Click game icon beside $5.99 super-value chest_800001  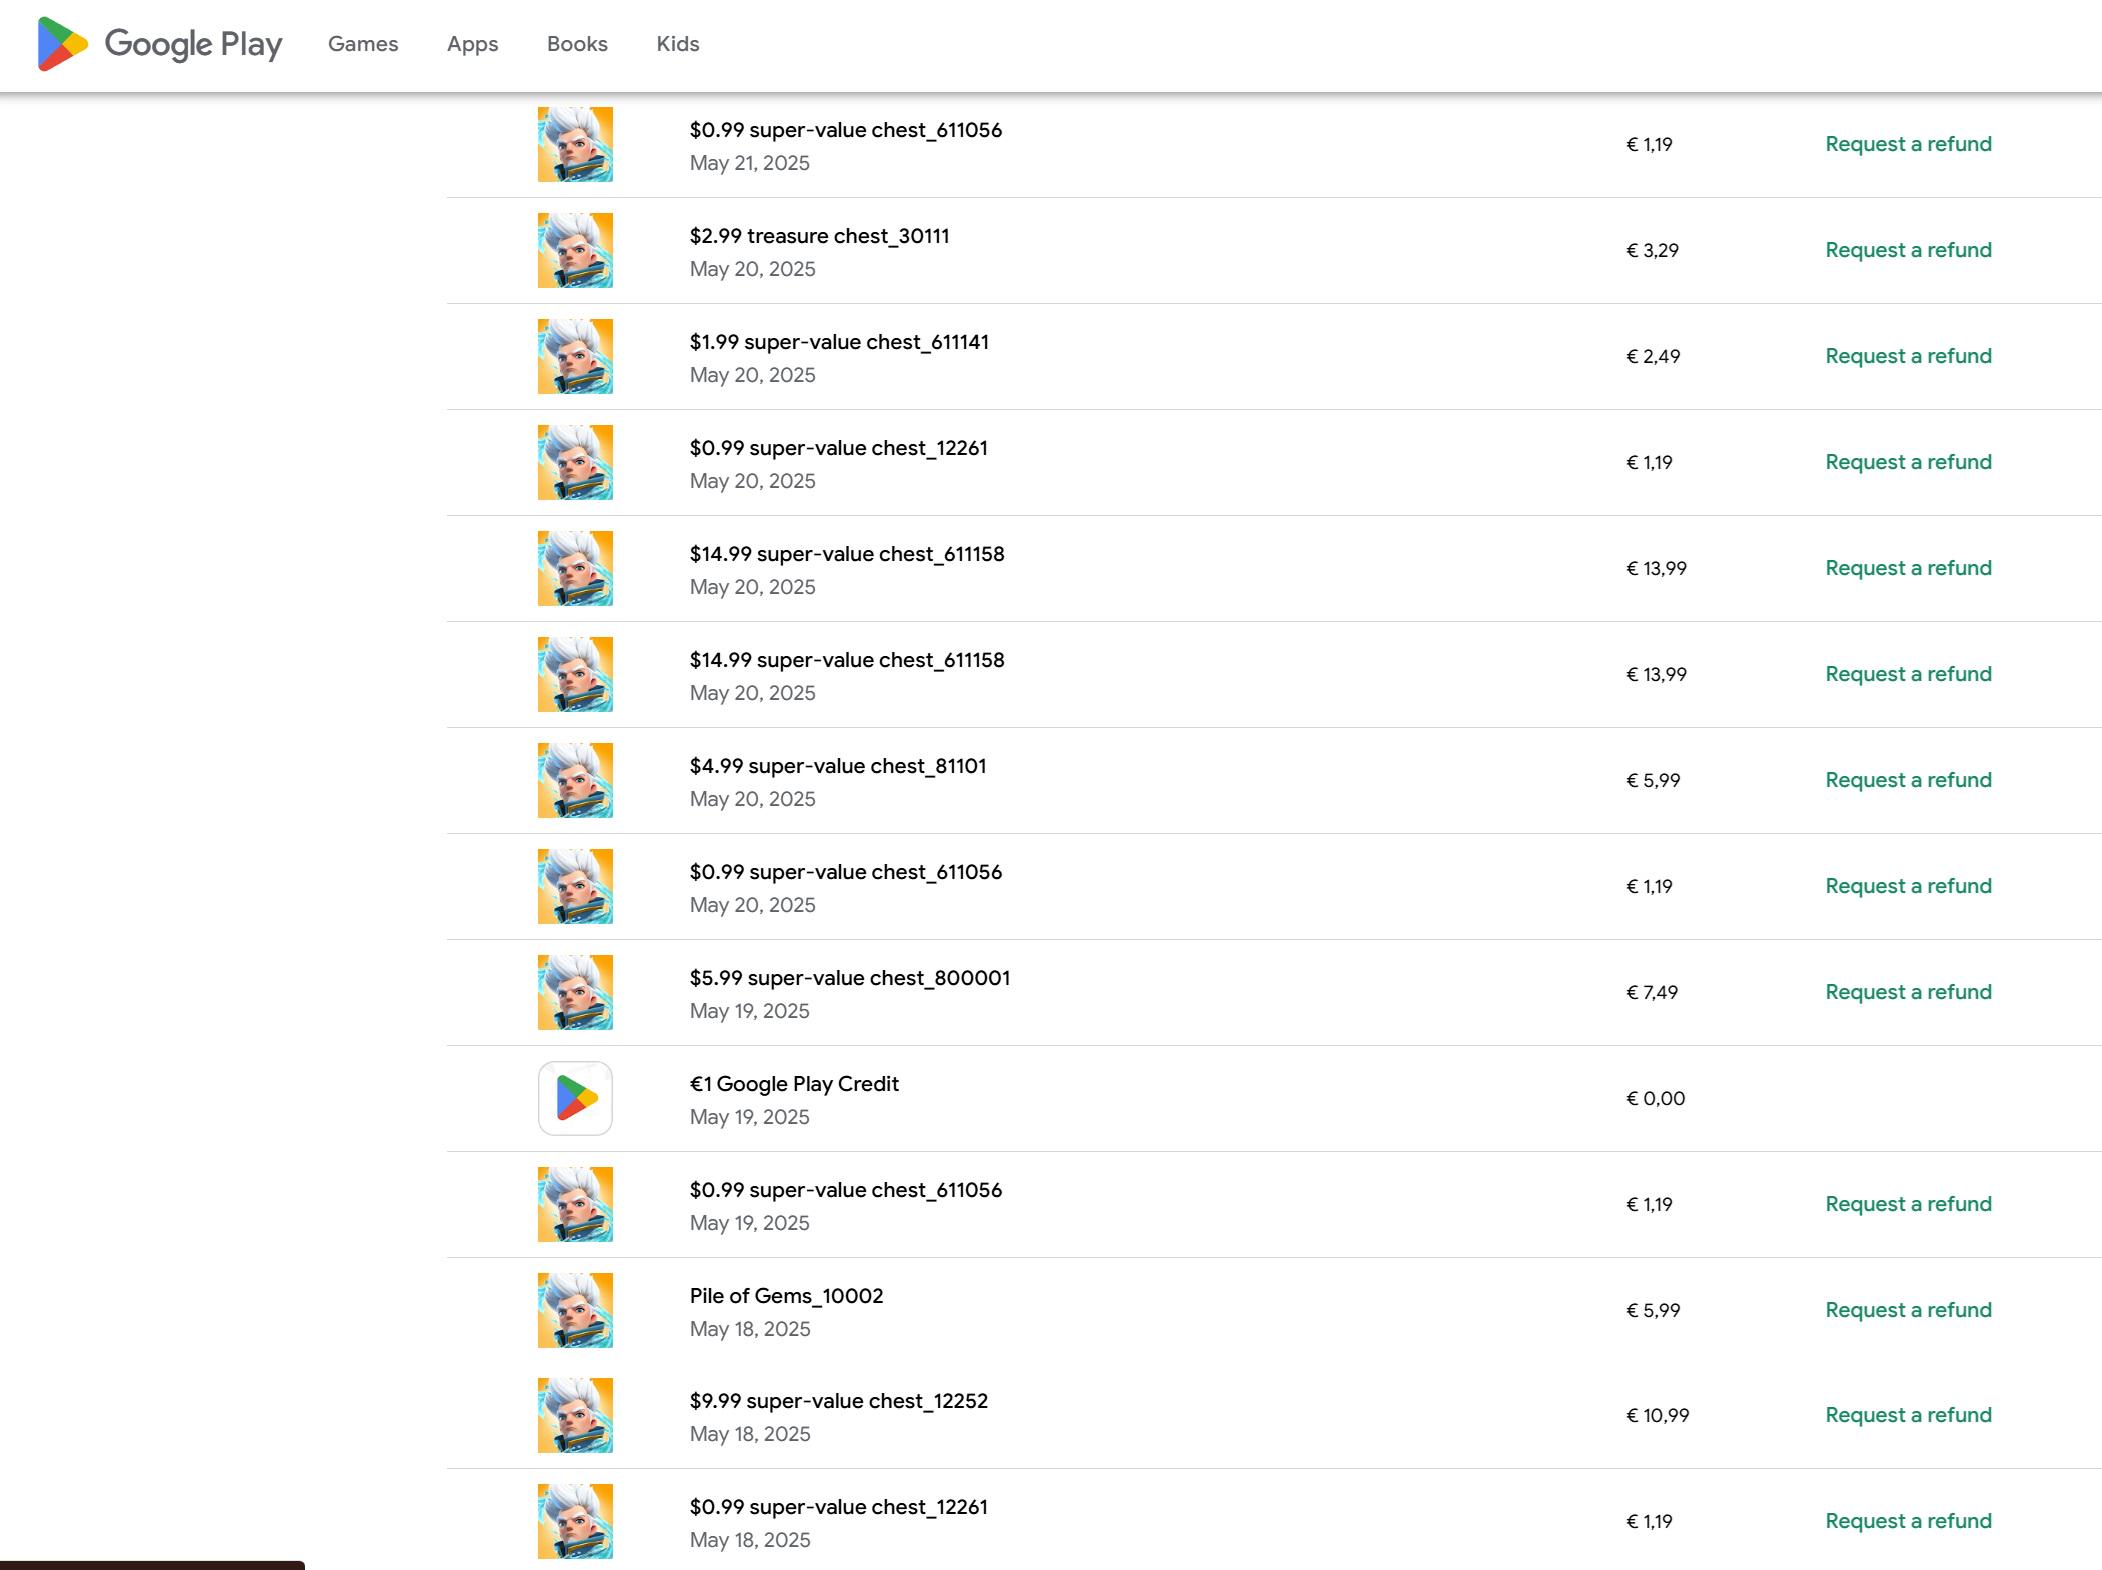pyautogui.click(x=575, y=992)
